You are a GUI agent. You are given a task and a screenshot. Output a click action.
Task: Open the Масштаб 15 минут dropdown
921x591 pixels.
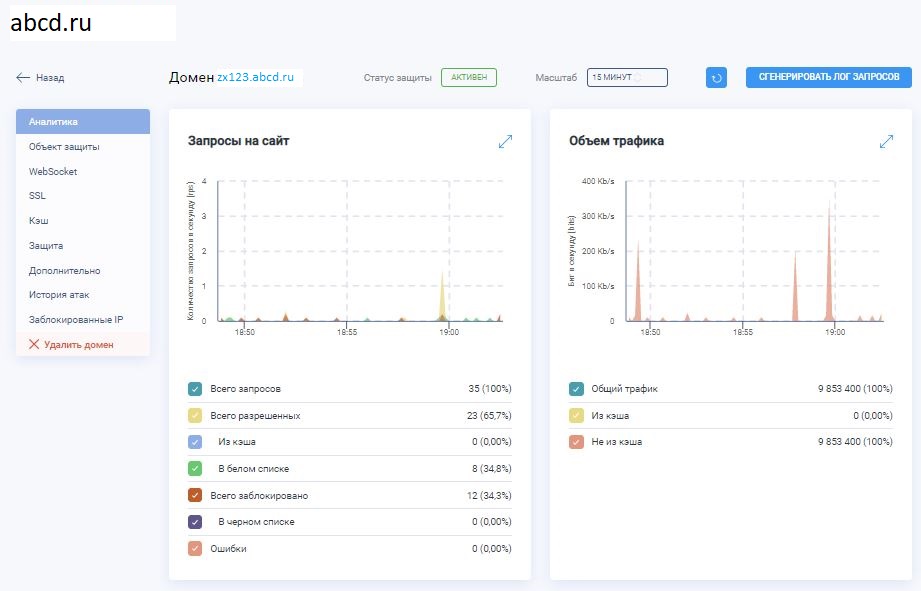[627, 77]
